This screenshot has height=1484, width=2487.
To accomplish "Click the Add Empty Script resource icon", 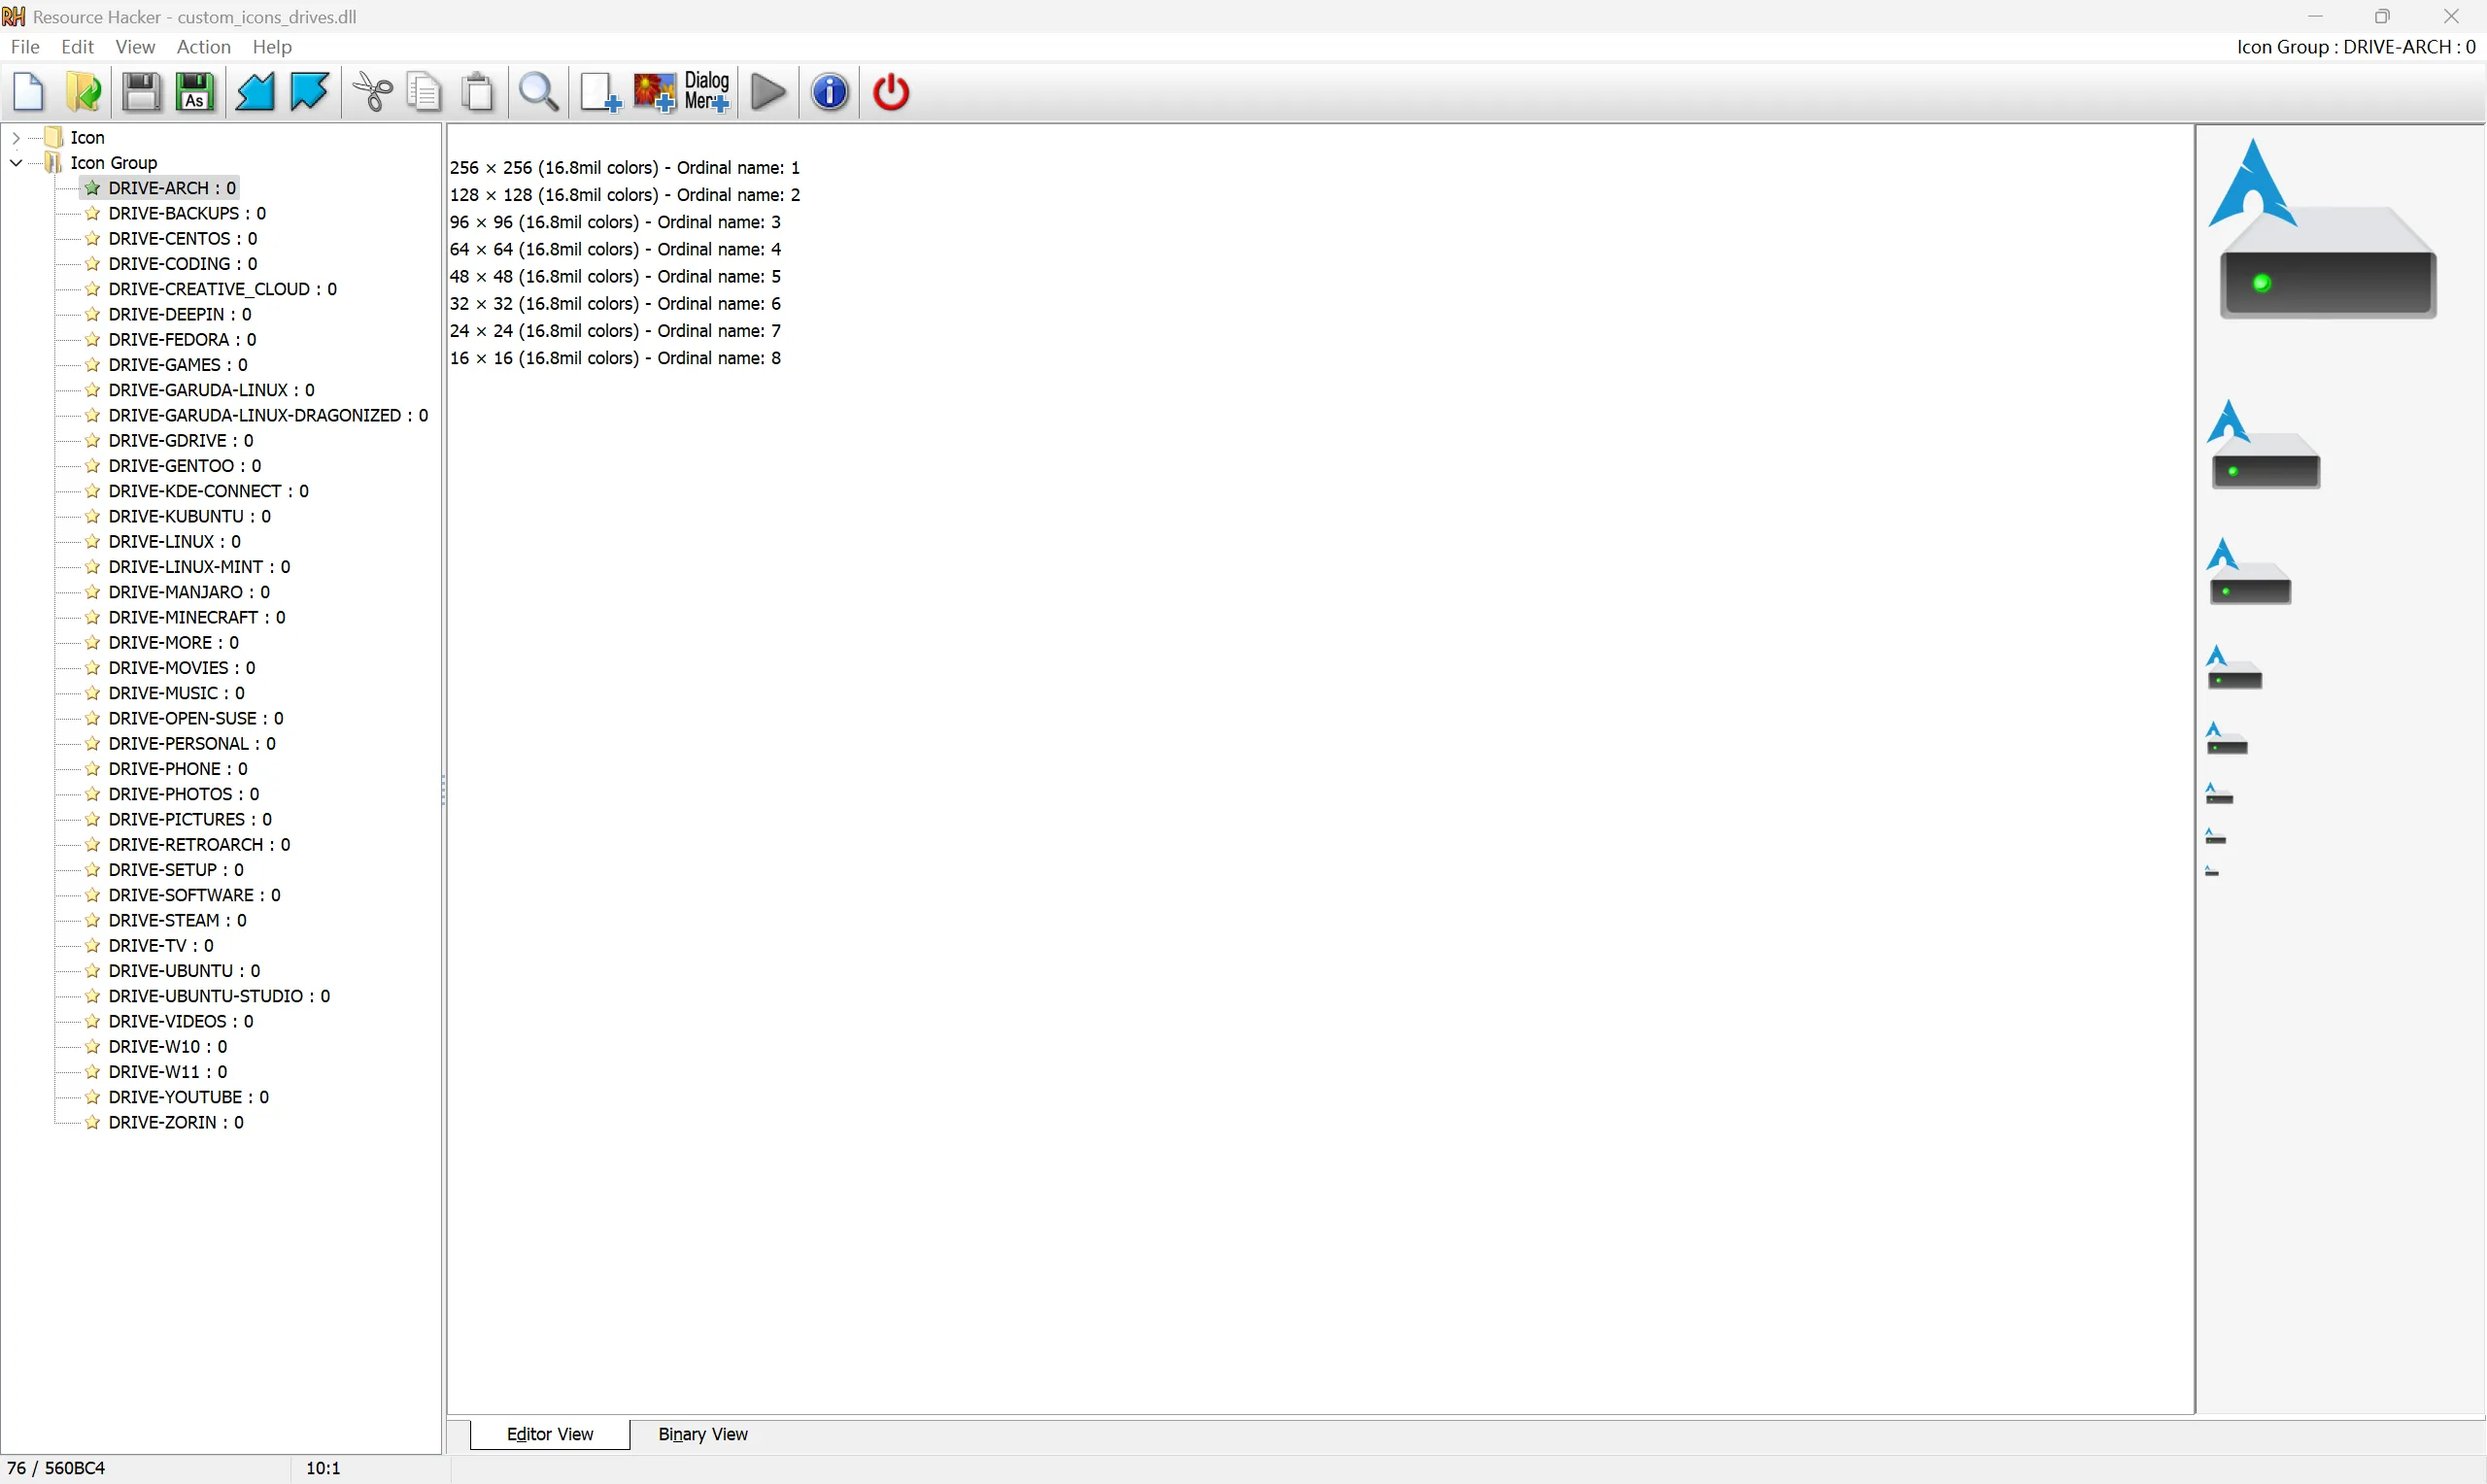I will (x=600, y=92).
